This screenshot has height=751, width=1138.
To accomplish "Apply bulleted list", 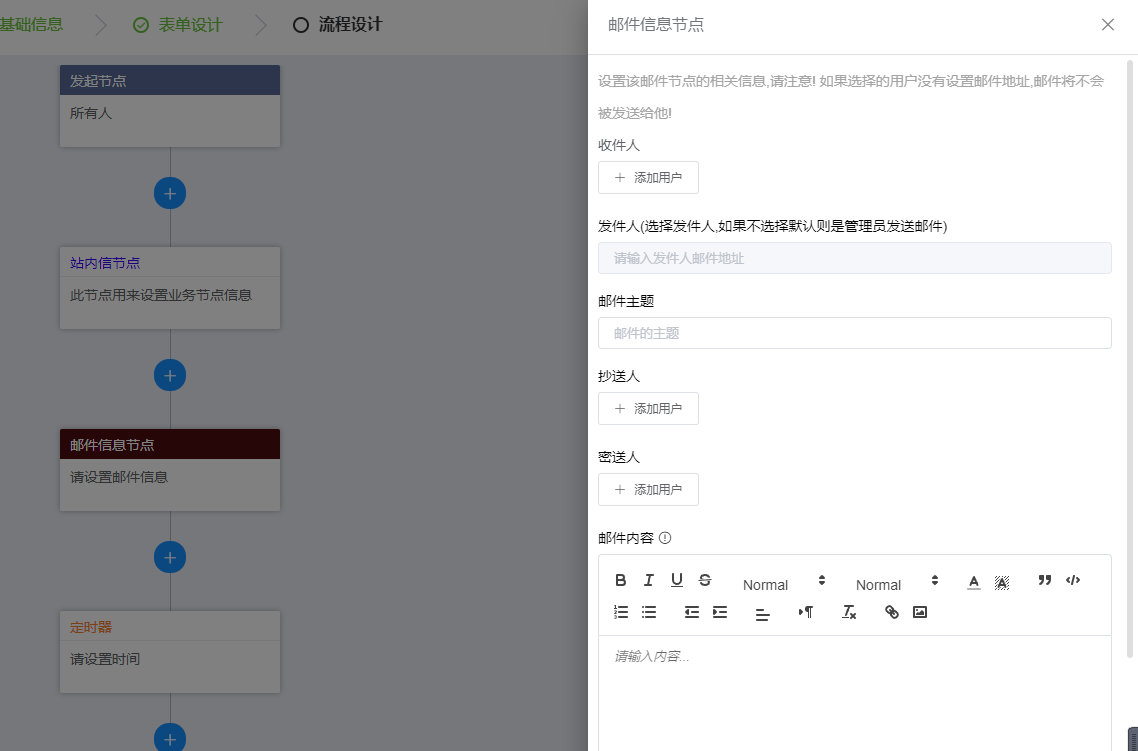I will tap(649, 612).
